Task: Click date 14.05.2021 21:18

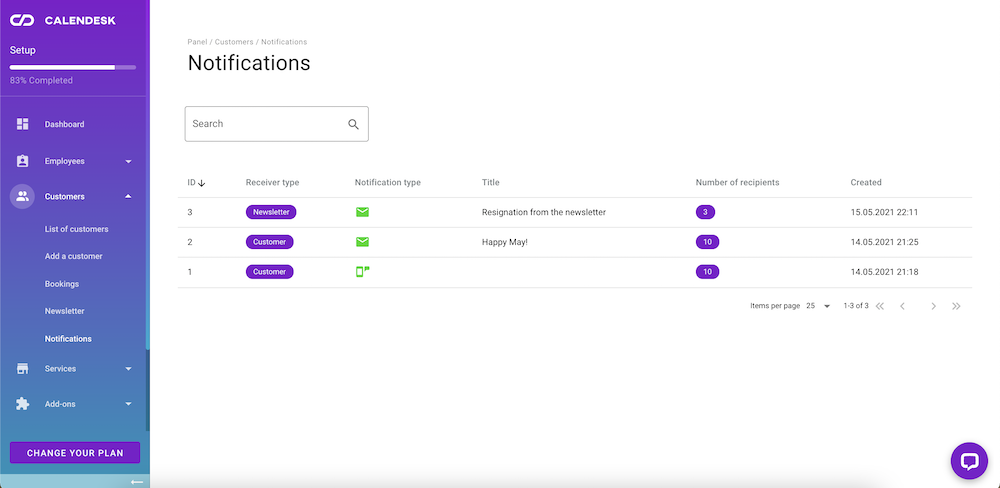Action: tap(884, 272)
